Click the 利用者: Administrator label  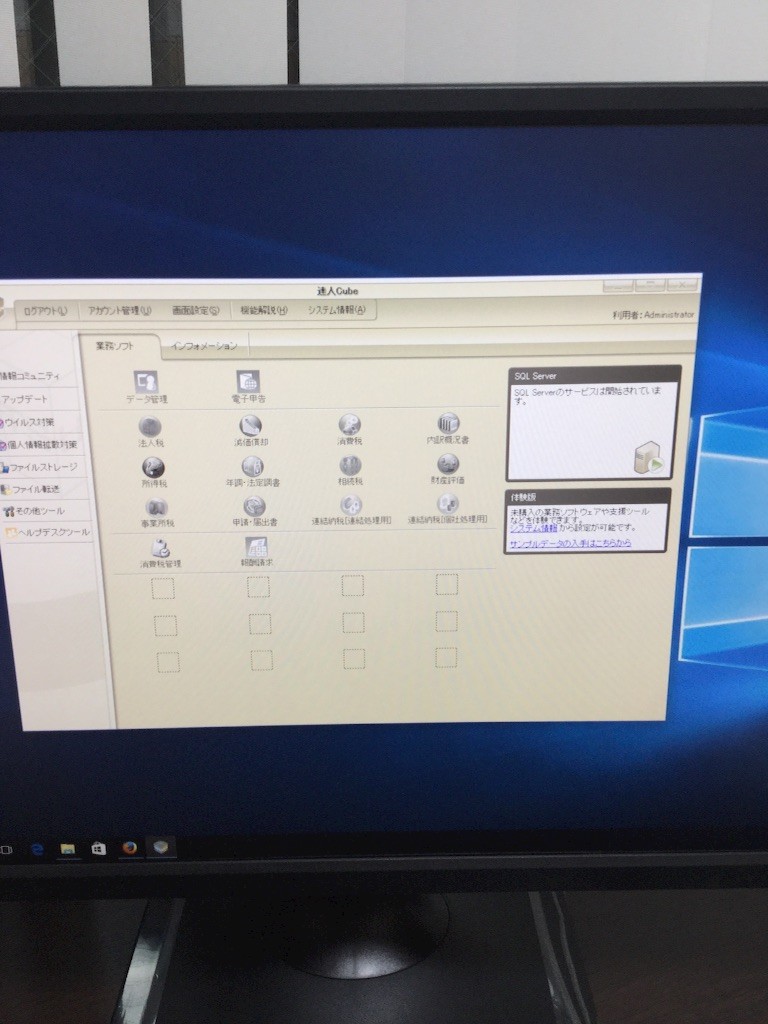coord(653,315)
